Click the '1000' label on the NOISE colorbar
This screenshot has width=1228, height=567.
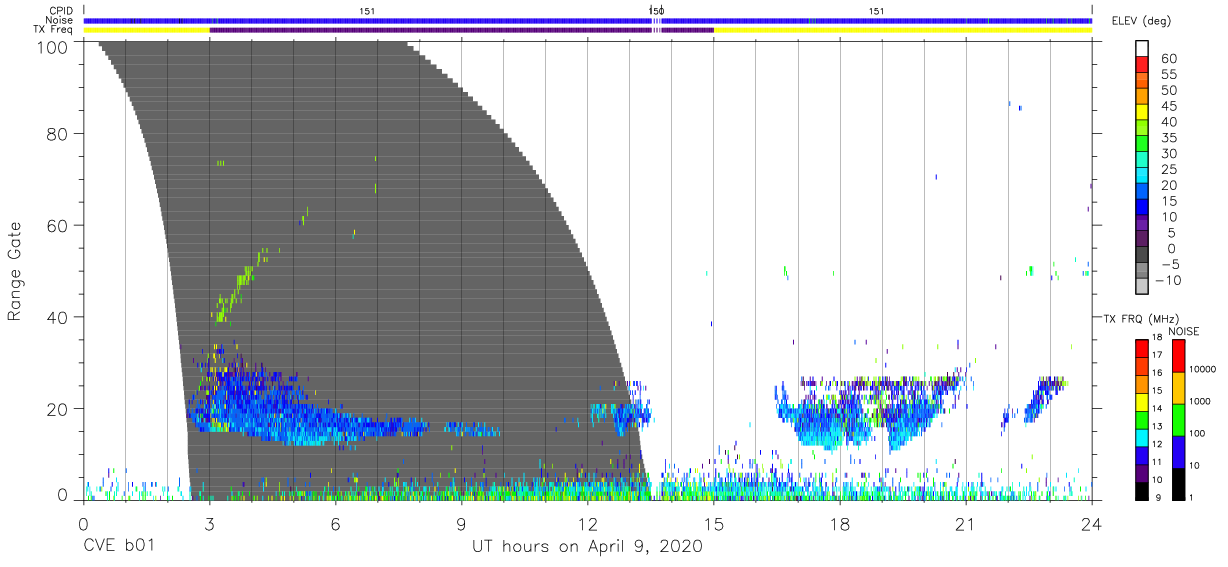1201,401
